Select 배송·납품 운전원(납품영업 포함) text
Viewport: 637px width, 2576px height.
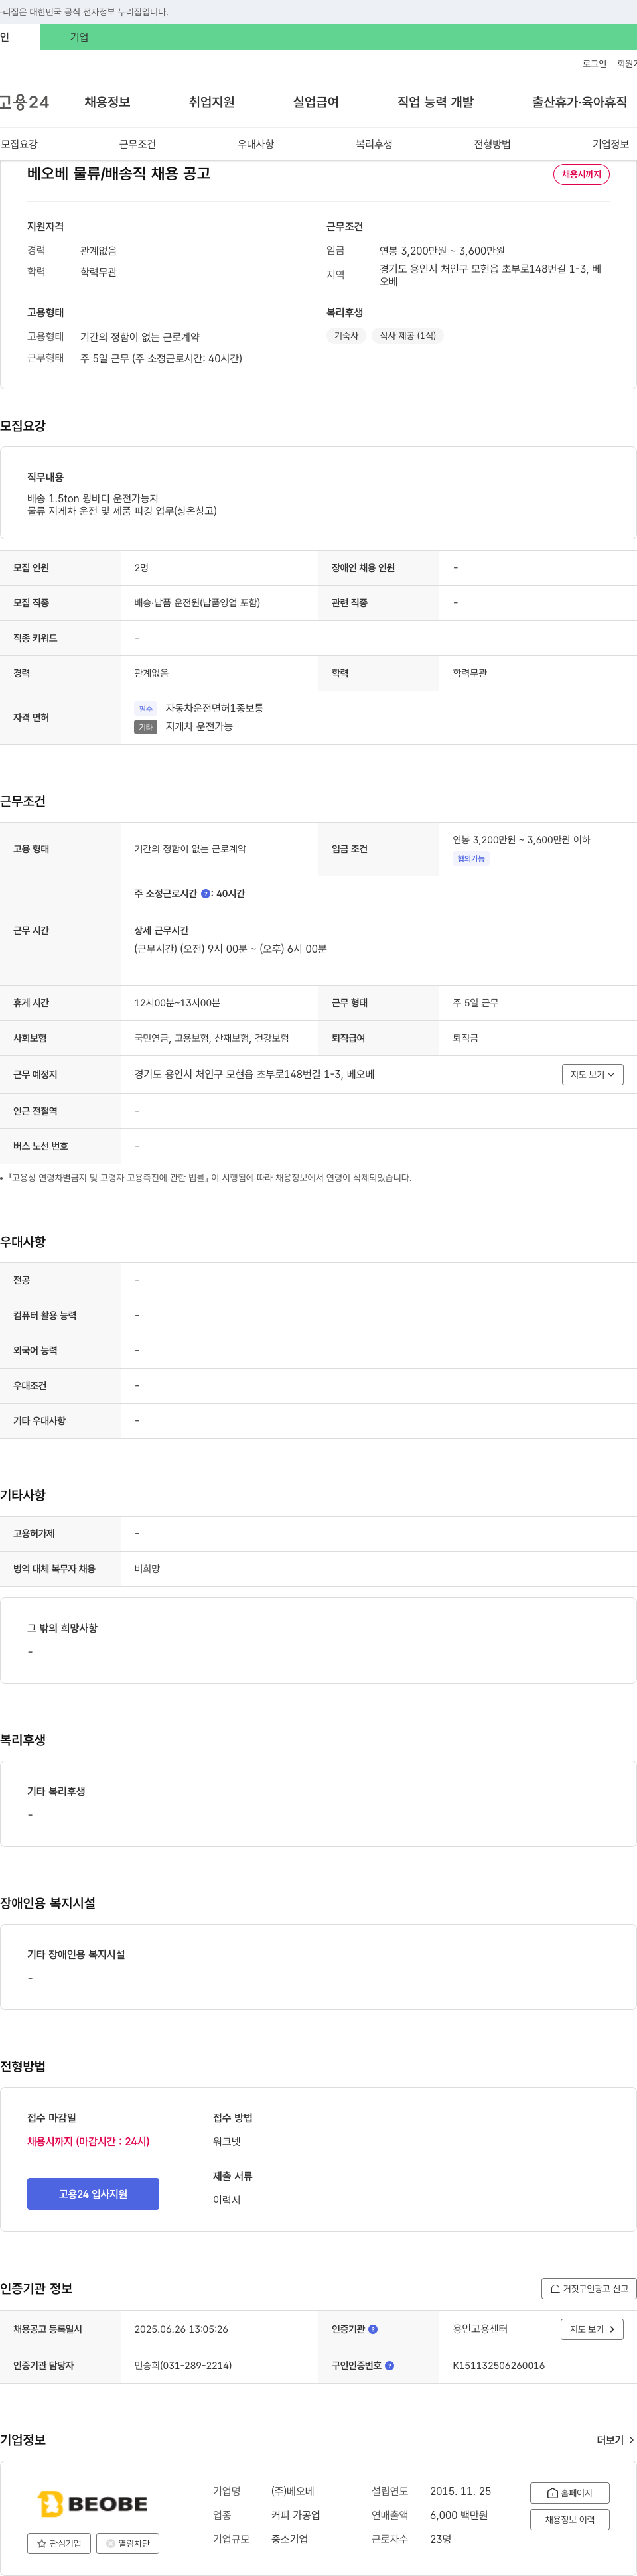pos(197,603)
